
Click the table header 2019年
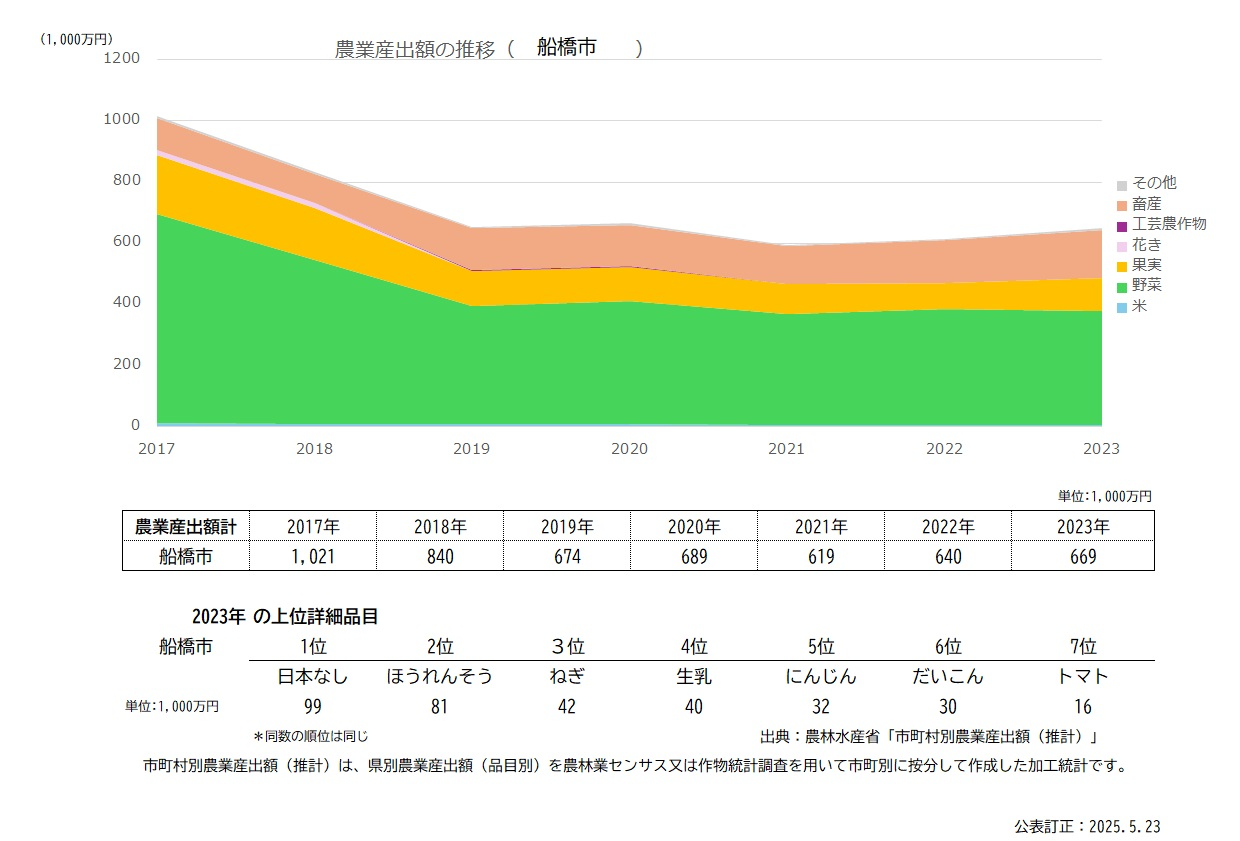[x=567, y=526]
